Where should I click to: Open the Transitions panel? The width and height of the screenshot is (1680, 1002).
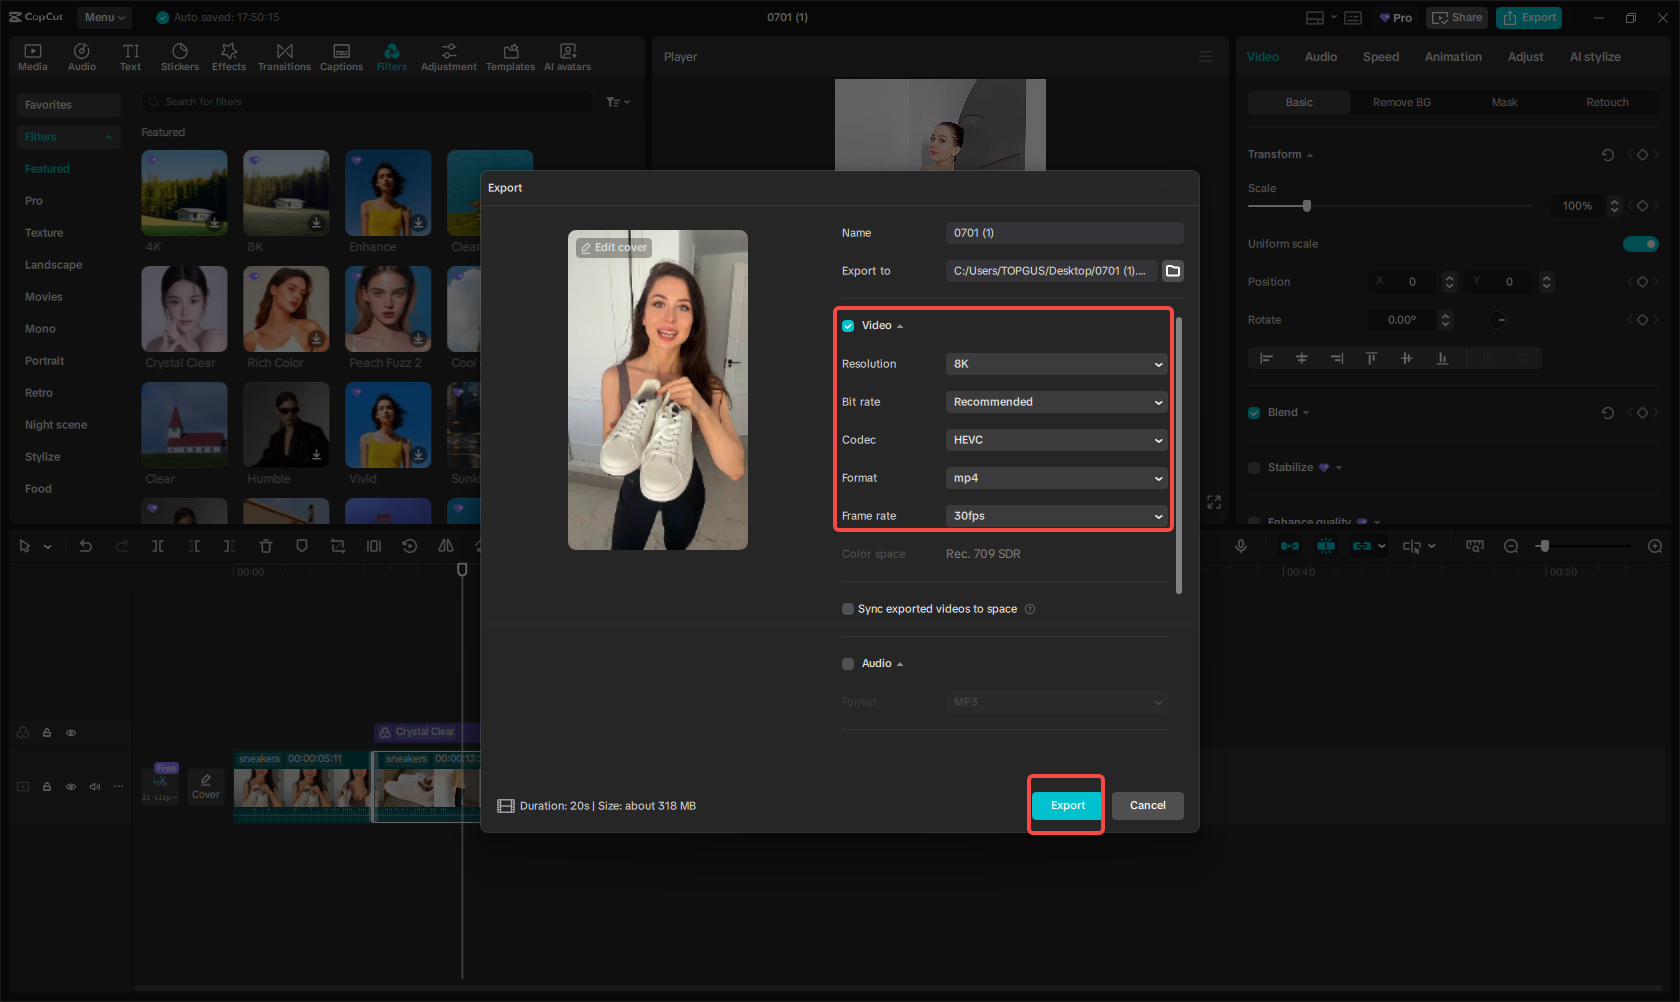[284, 57]
